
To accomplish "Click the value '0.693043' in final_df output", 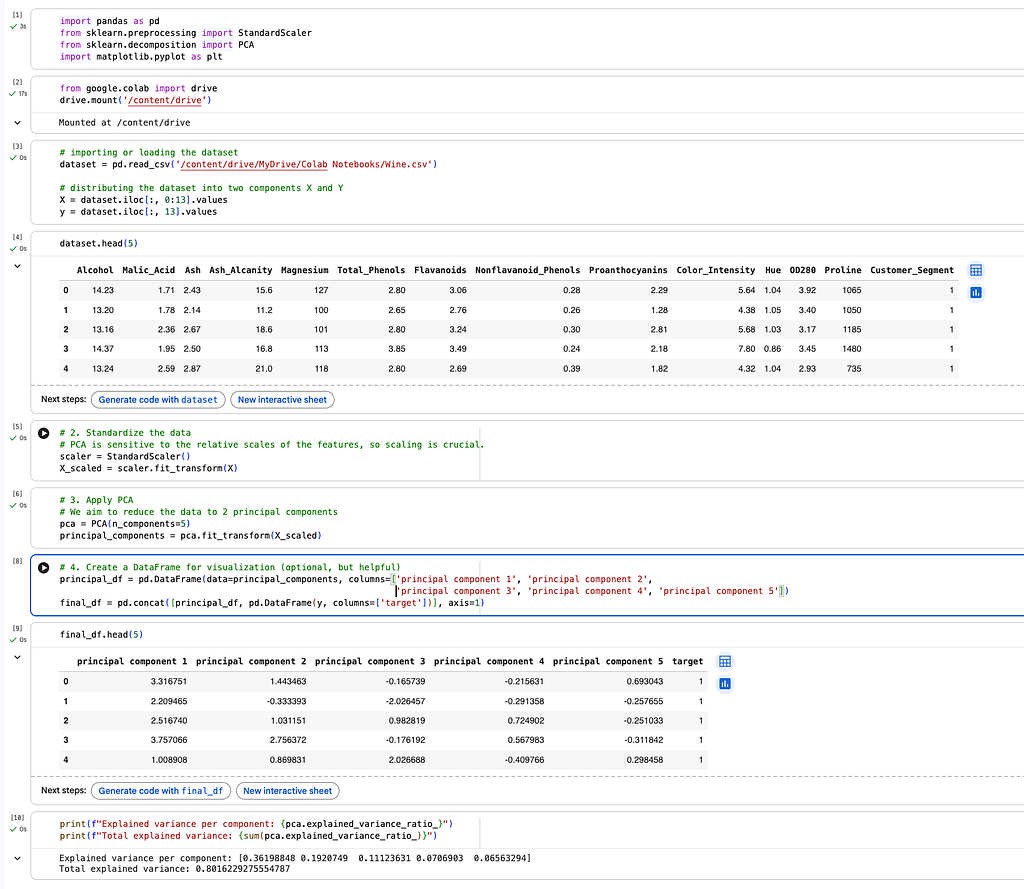I will 645,681.
